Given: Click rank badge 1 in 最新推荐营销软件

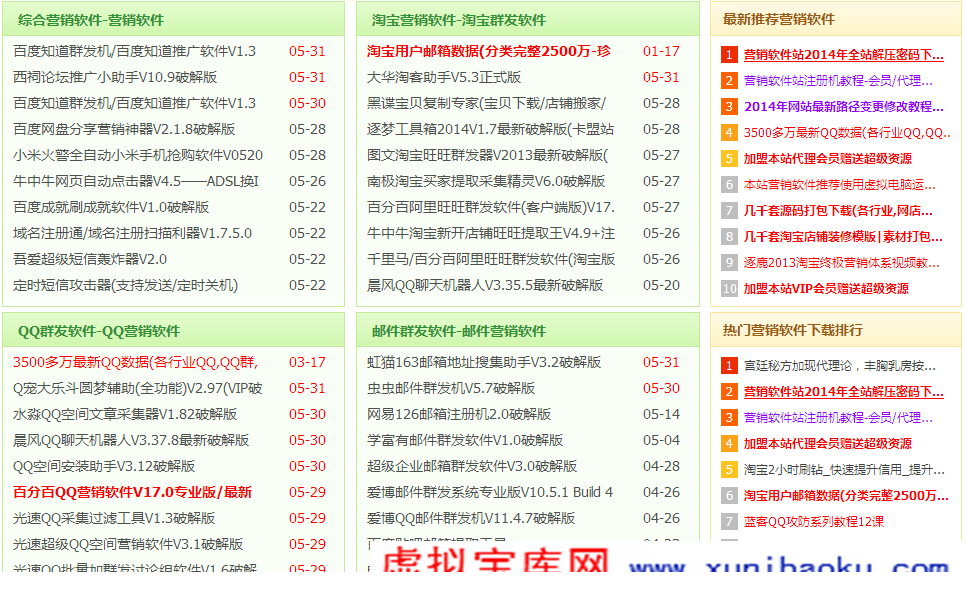Looking at the screenshot, I should 729,55.
